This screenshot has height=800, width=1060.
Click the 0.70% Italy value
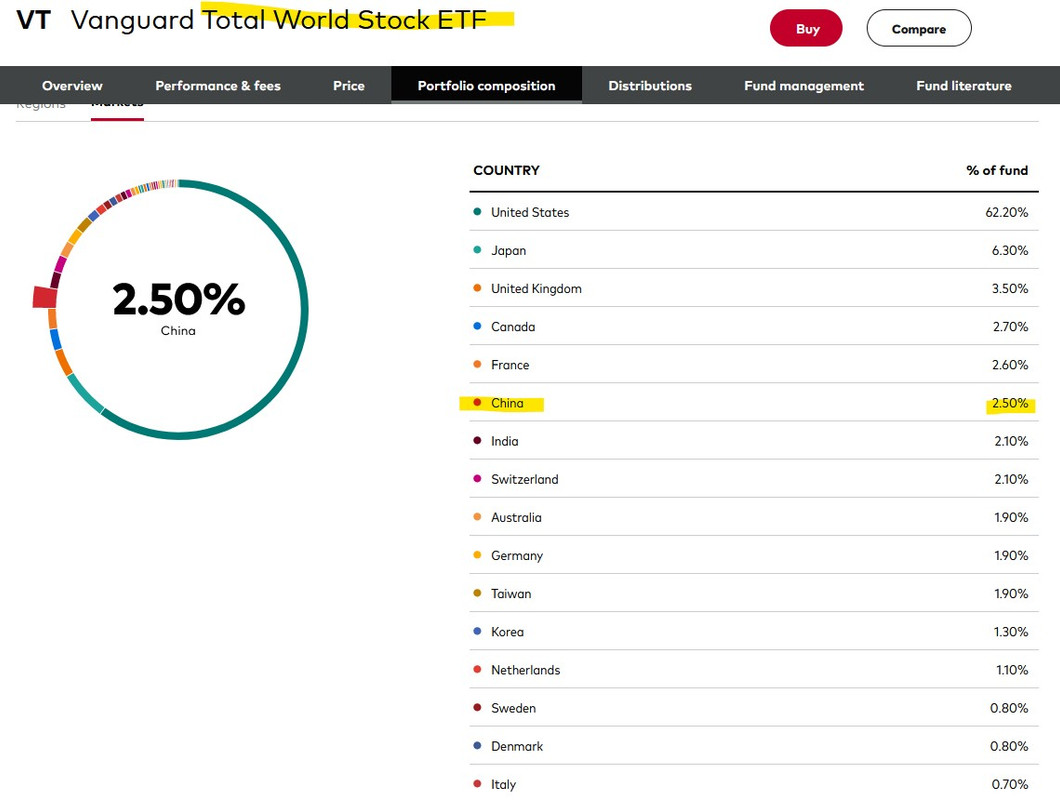tap(1009, 785)
